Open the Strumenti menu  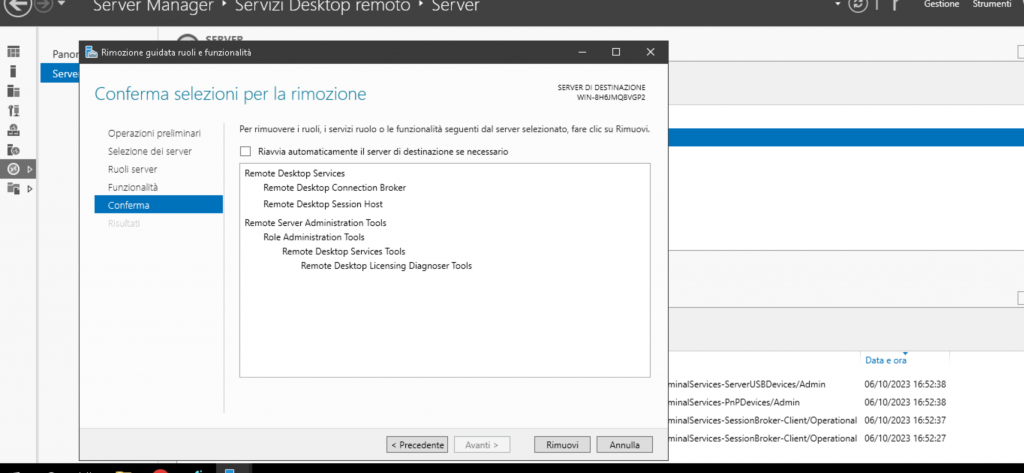[992, 5]
